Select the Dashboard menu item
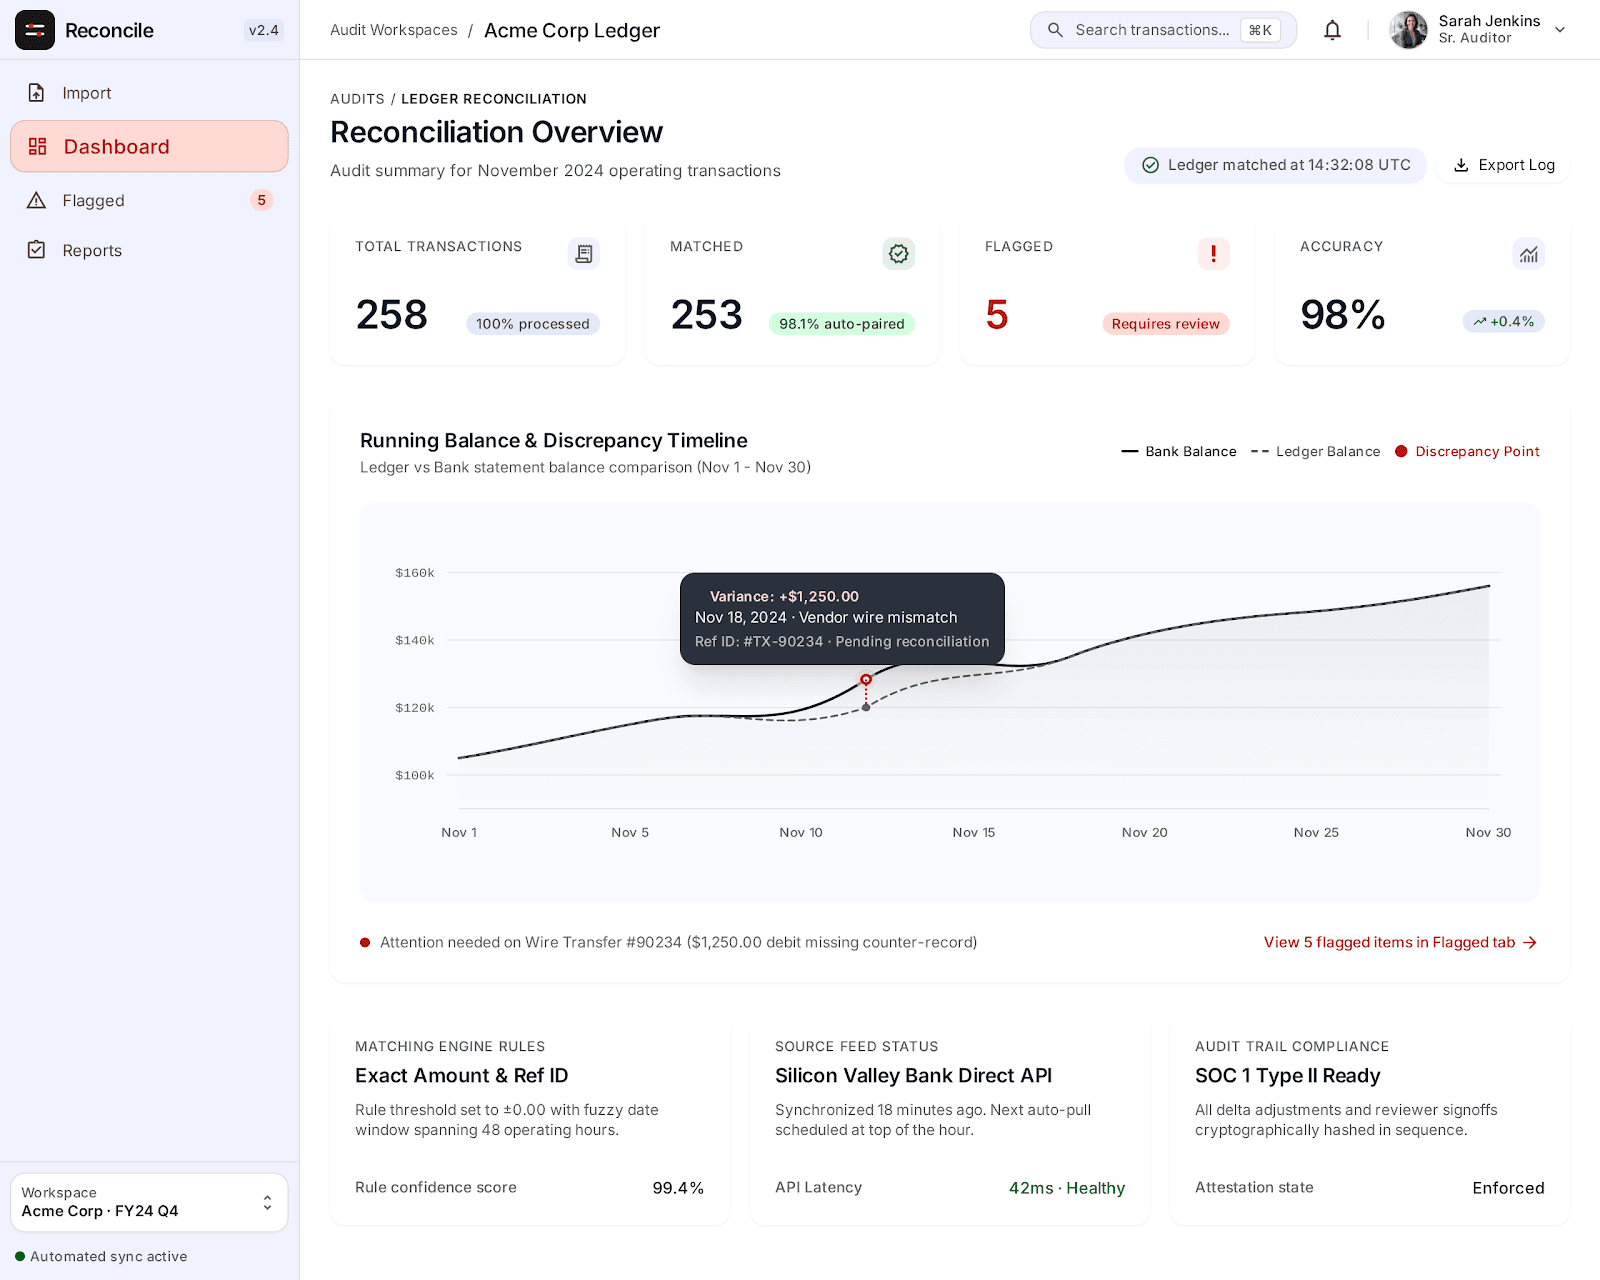 click(149, 146)
